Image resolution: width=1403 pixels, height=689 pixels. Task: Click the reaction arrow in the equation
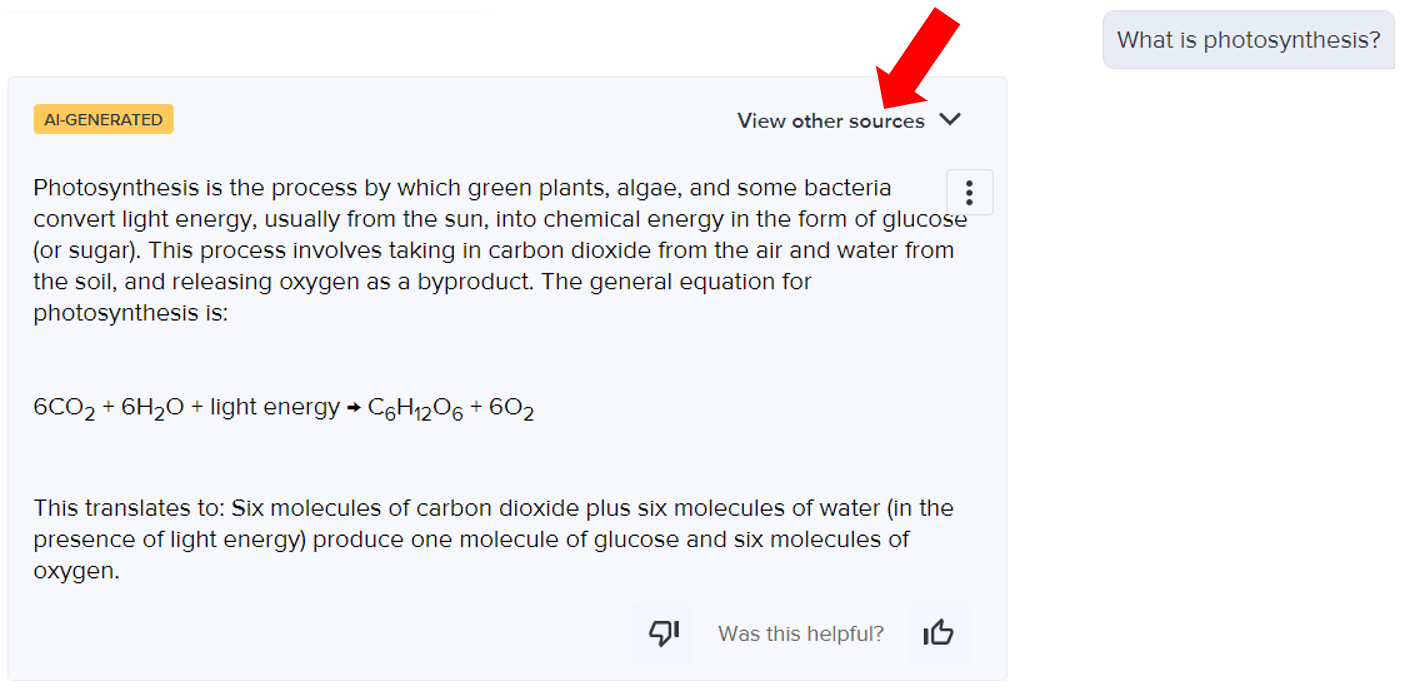pyautogui.click(x=354, y=408)
